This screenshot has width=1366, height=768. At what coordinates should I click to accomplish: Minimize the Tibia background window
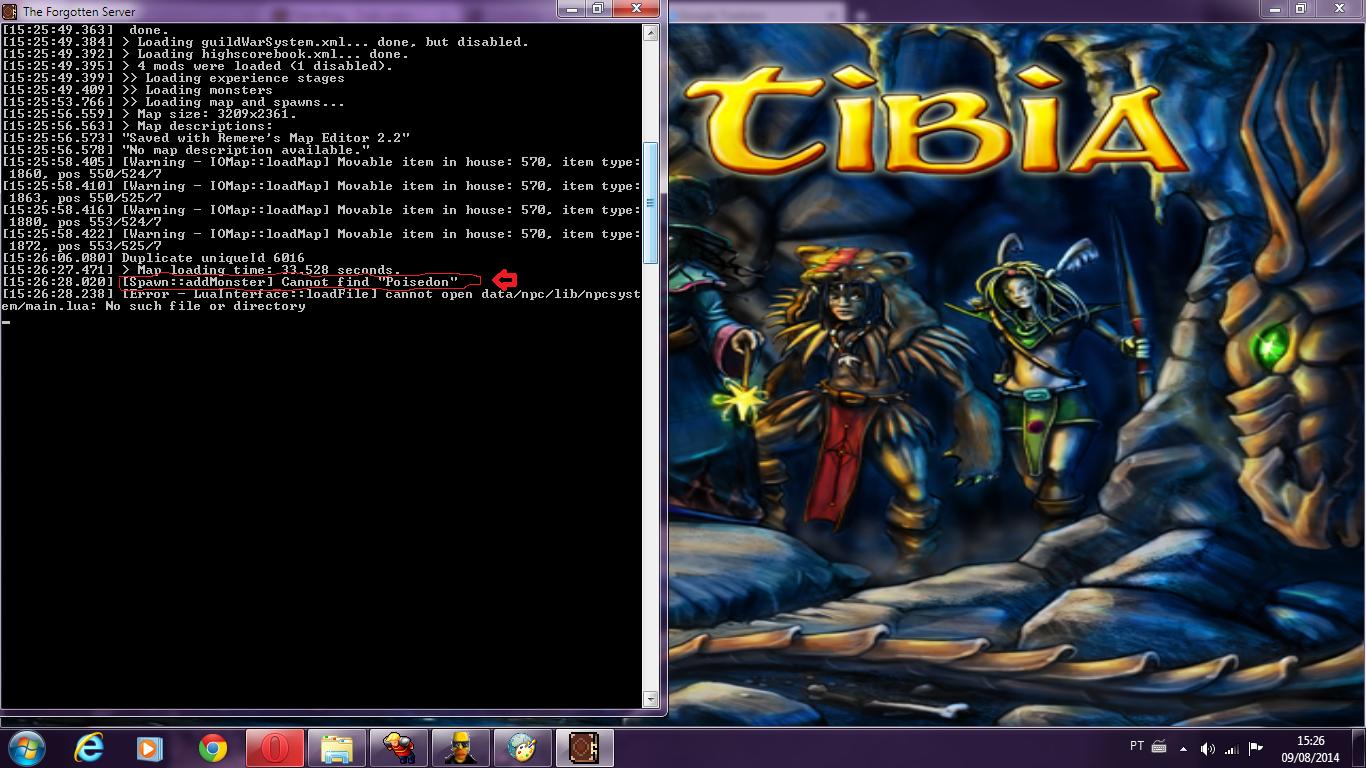tap(1276, 9)
